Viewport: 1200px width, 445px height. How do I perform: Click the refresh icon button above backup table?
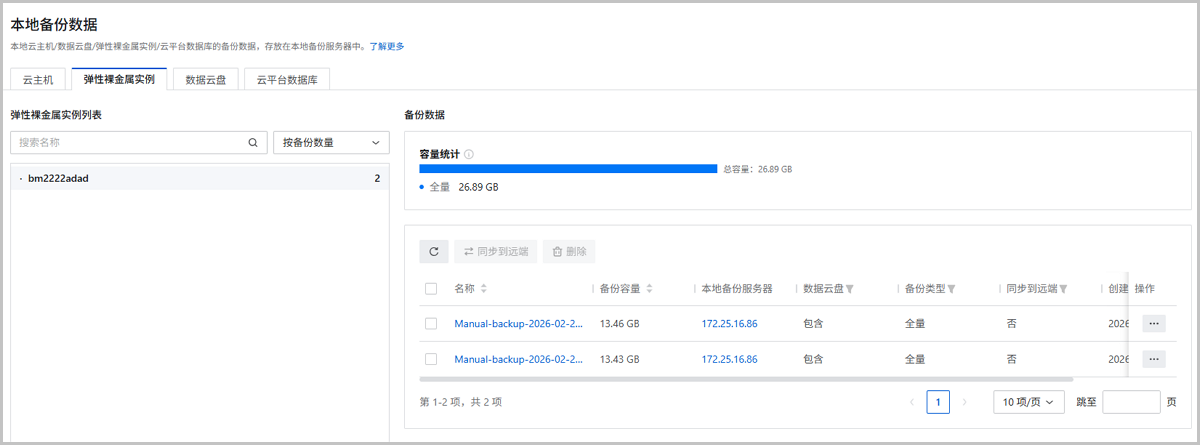click(x=433, y=252)
